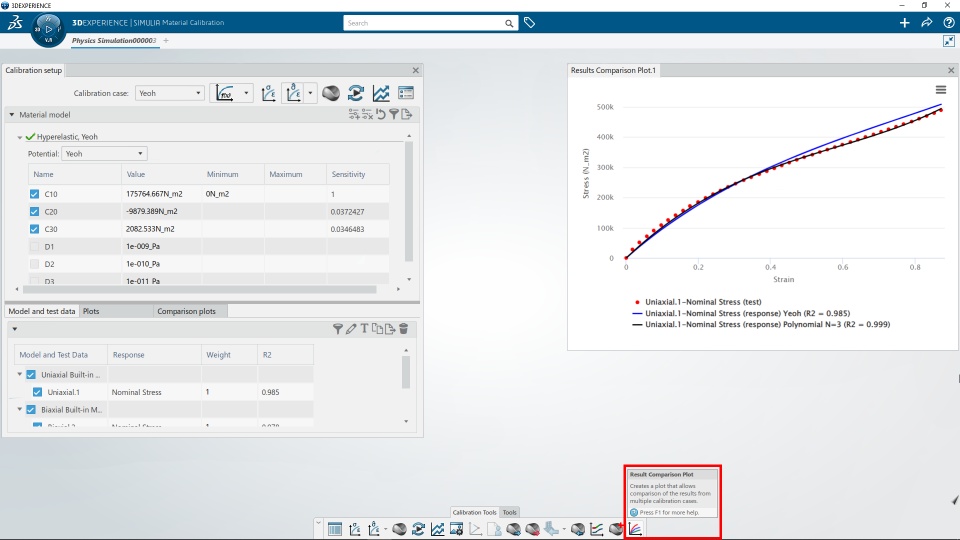Open the help question mark icon
The image size is (960, 540).
point(948,23)
